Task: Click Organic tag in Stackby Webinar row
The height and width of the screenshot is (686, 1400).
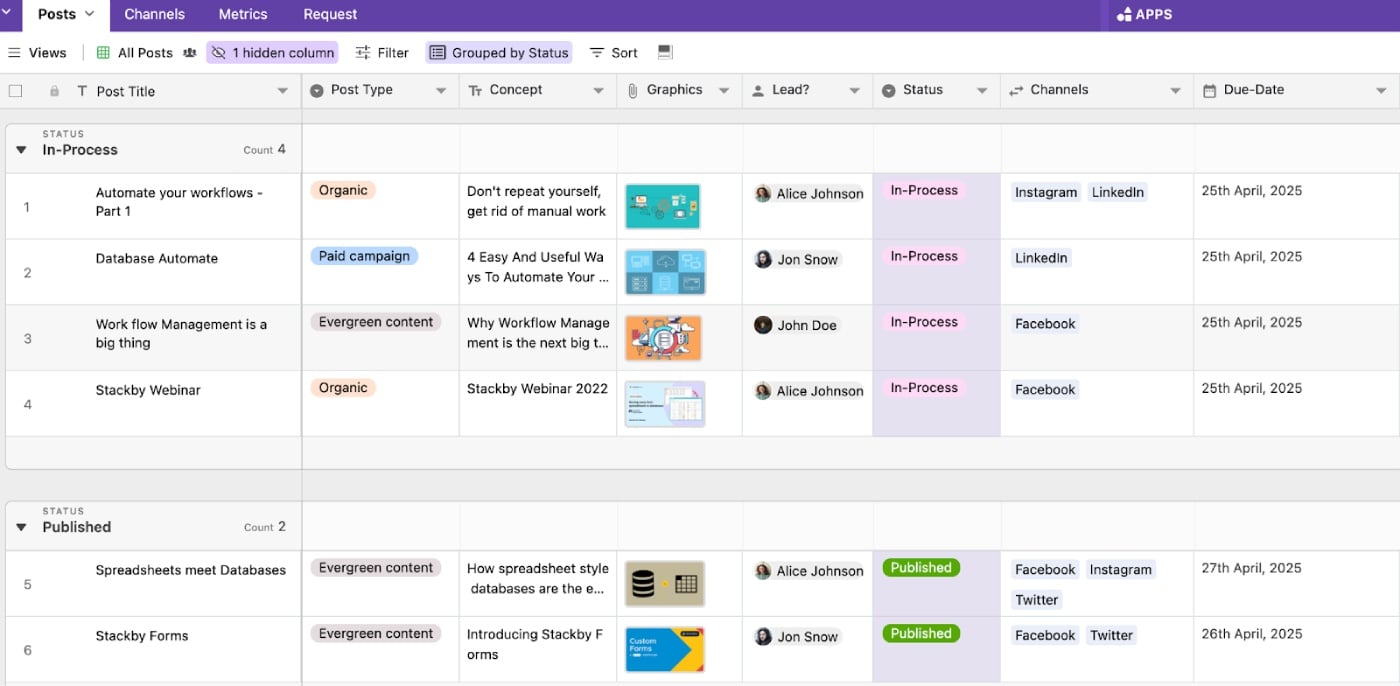Action: click(x=343, y=388)
